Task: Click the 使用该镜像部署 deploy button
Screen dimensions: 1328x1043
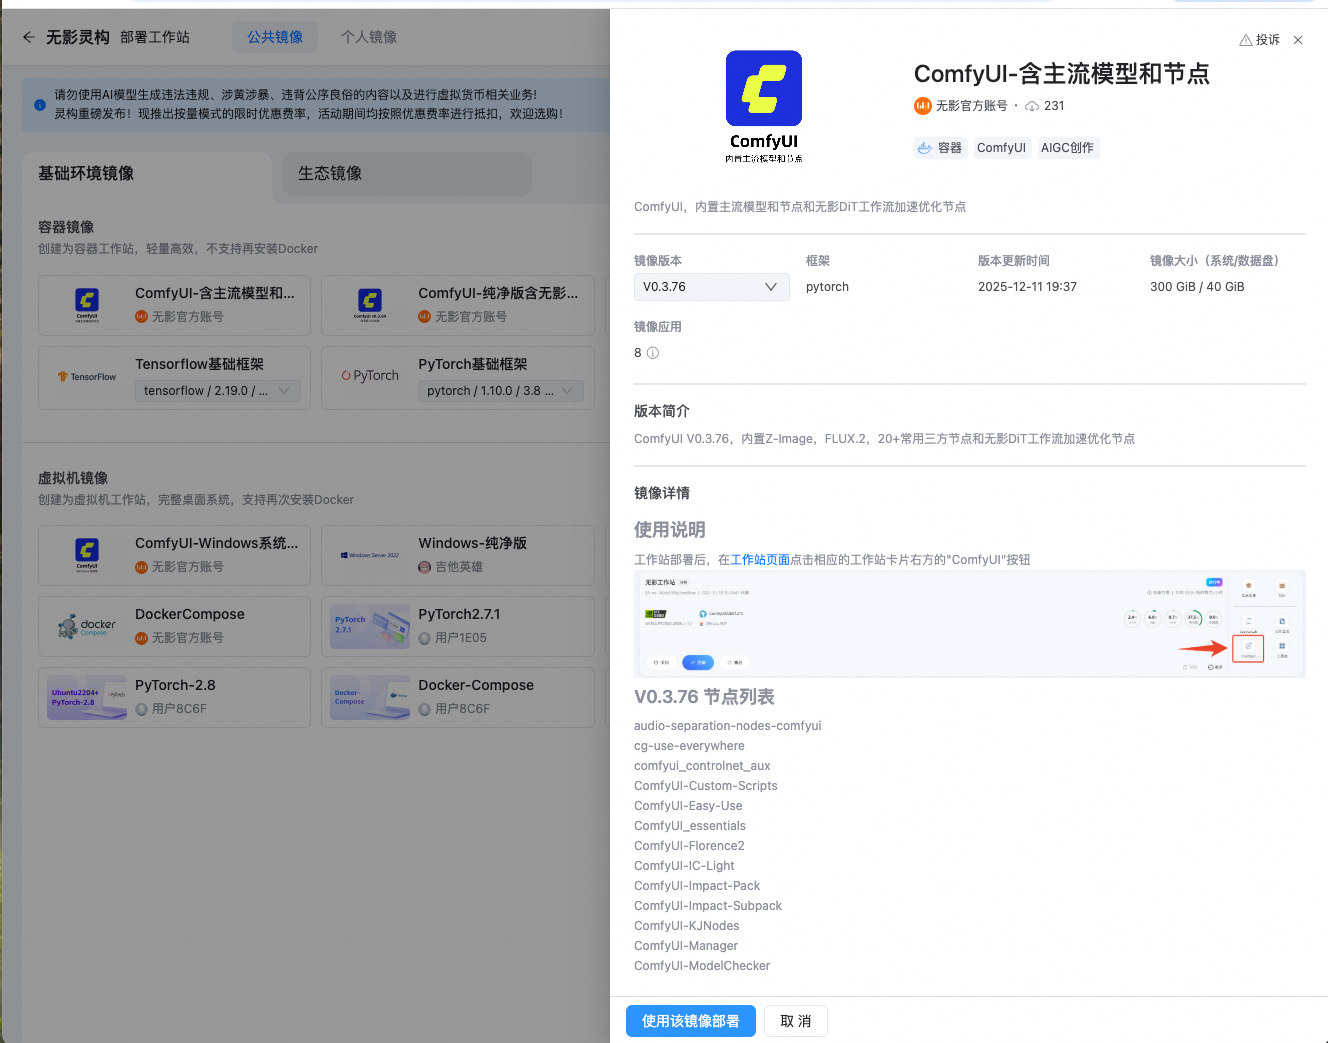Action: (x=690, y=1021)
